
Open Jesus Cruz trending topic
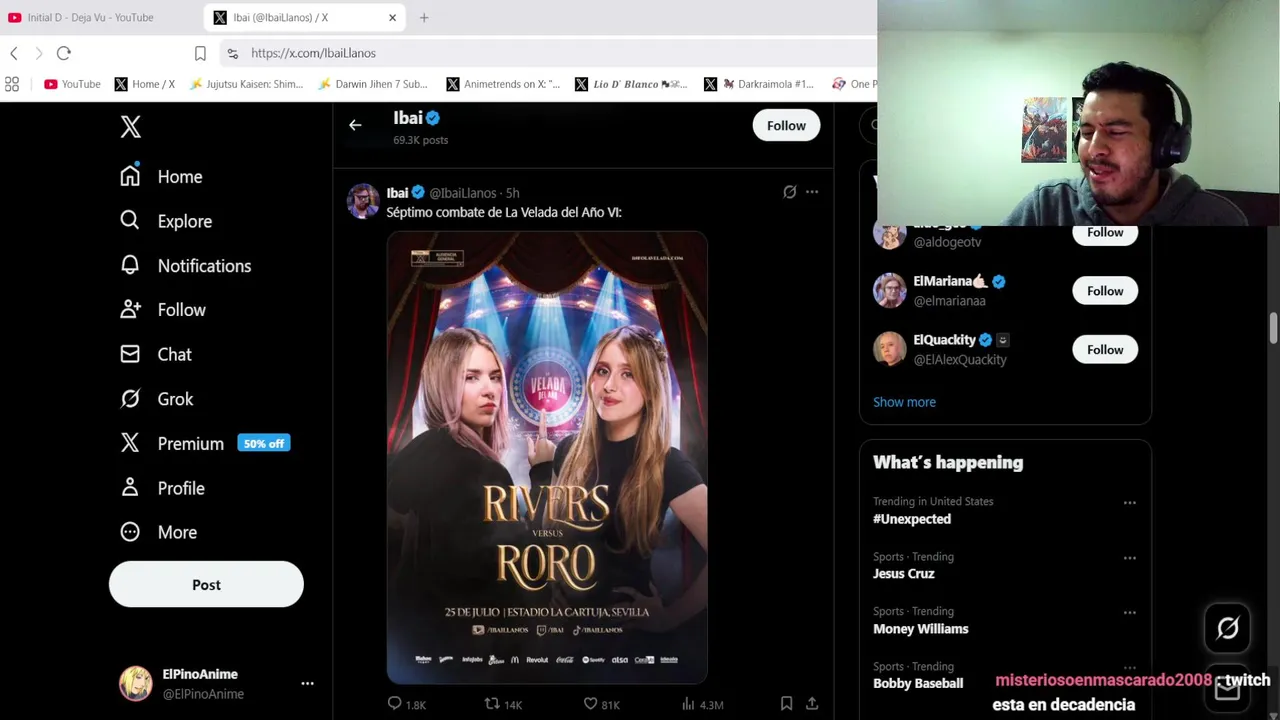(904, 574)
